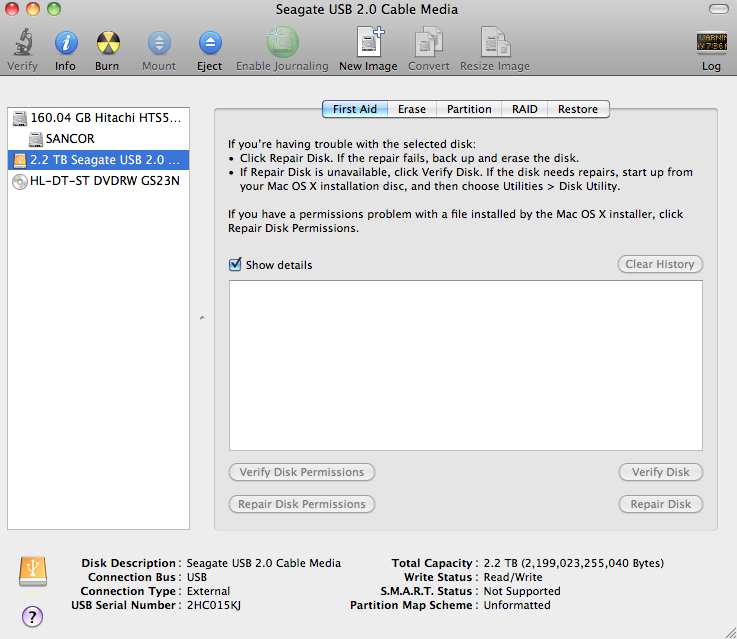The height and width of the screenshot is (639, 737).
Task: Select HL-DT-ST DVDRW GS23N drive
Action: point(99,181)
